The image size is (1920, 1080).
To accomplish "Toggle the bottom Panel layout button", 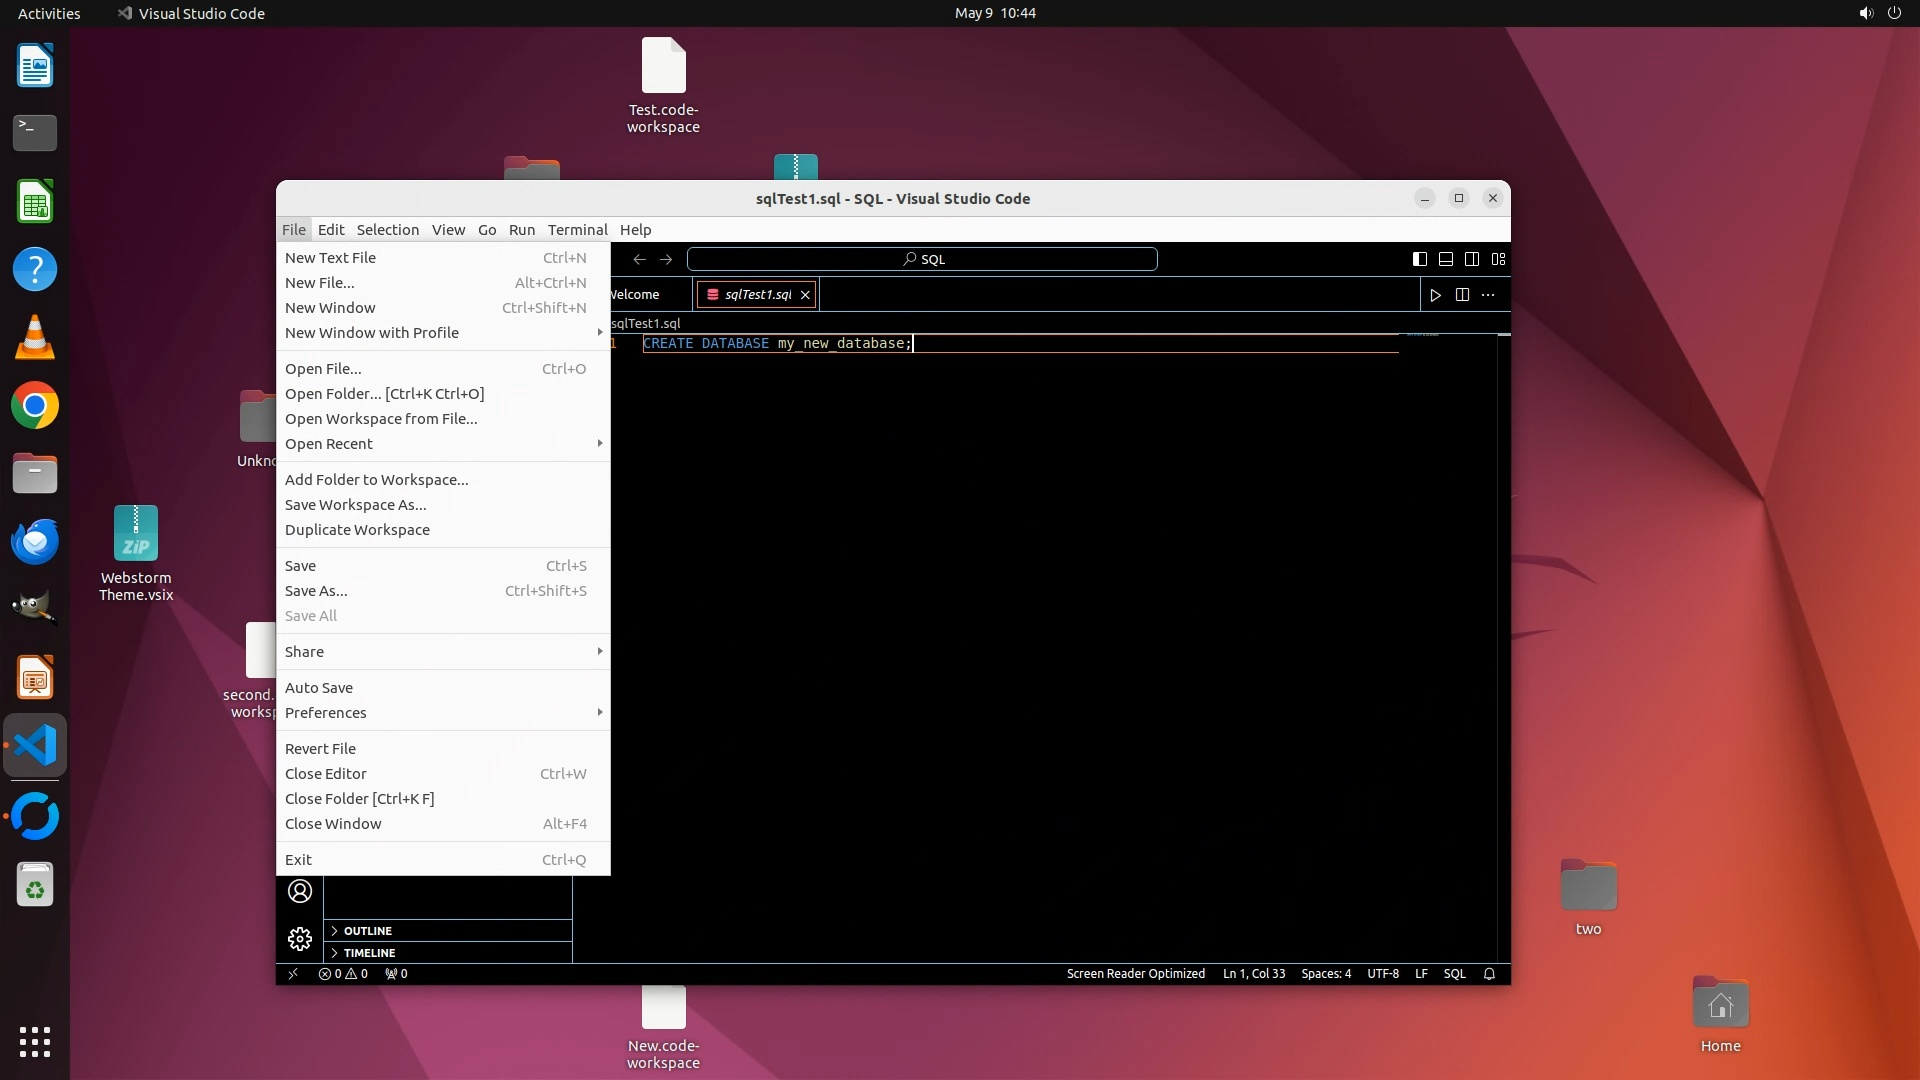I will click(x=1445, y=259).
